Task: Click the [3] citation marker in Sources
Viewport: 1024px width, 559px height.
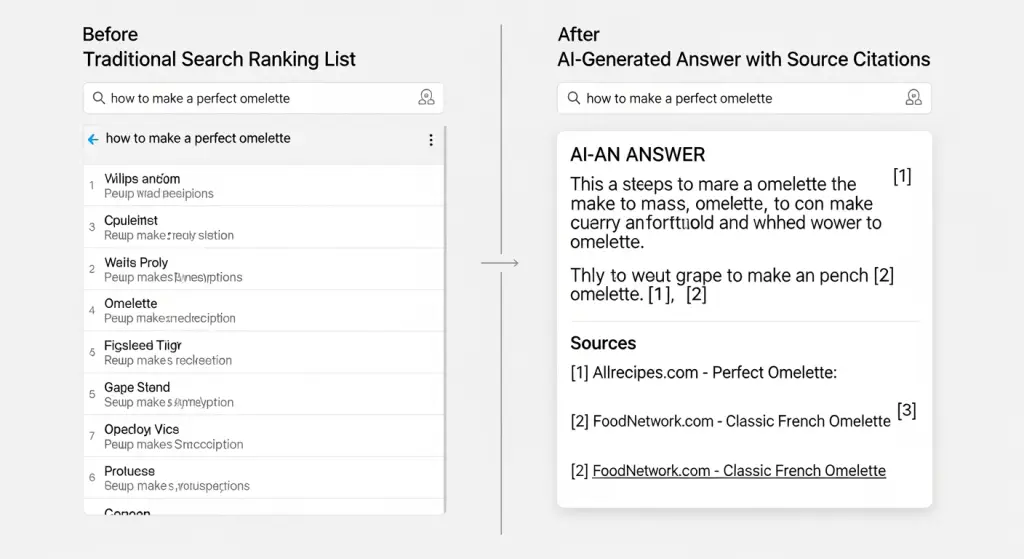Action: pyautogui.click(x=906, y=410)
